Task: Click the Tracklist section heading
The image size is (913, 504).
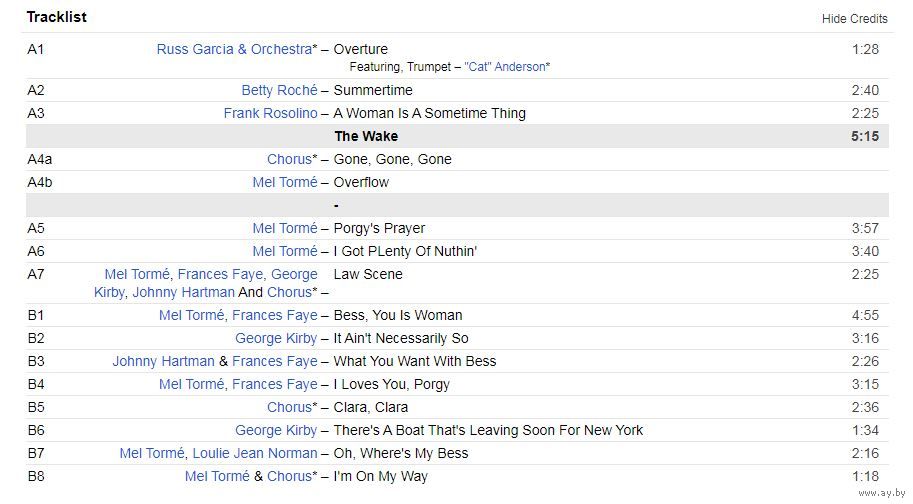Action: click(x=56, y=17)
